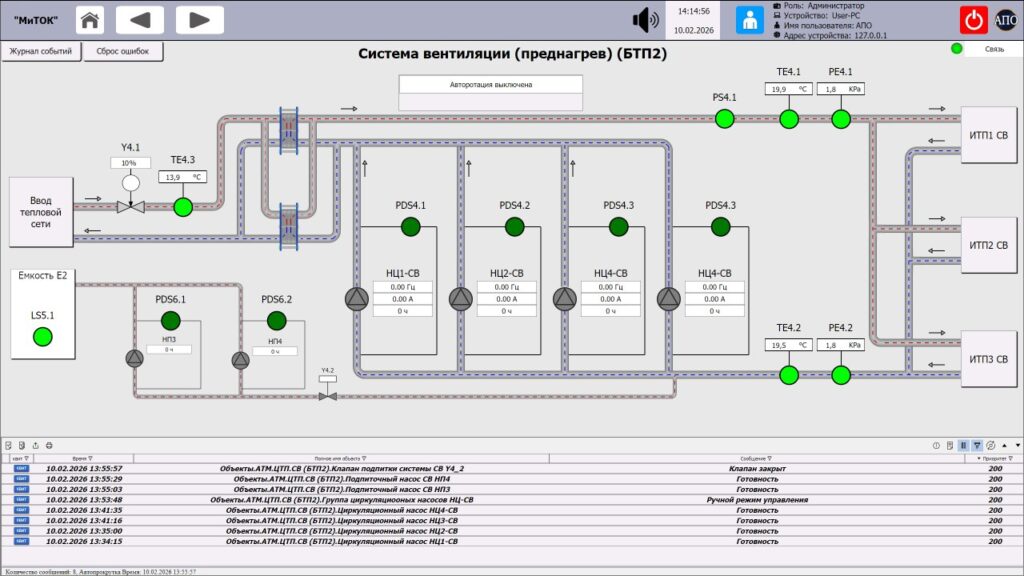Open the ИТП1 СВ unit block
Screen dimensions: 1024x576
[988, 135]
